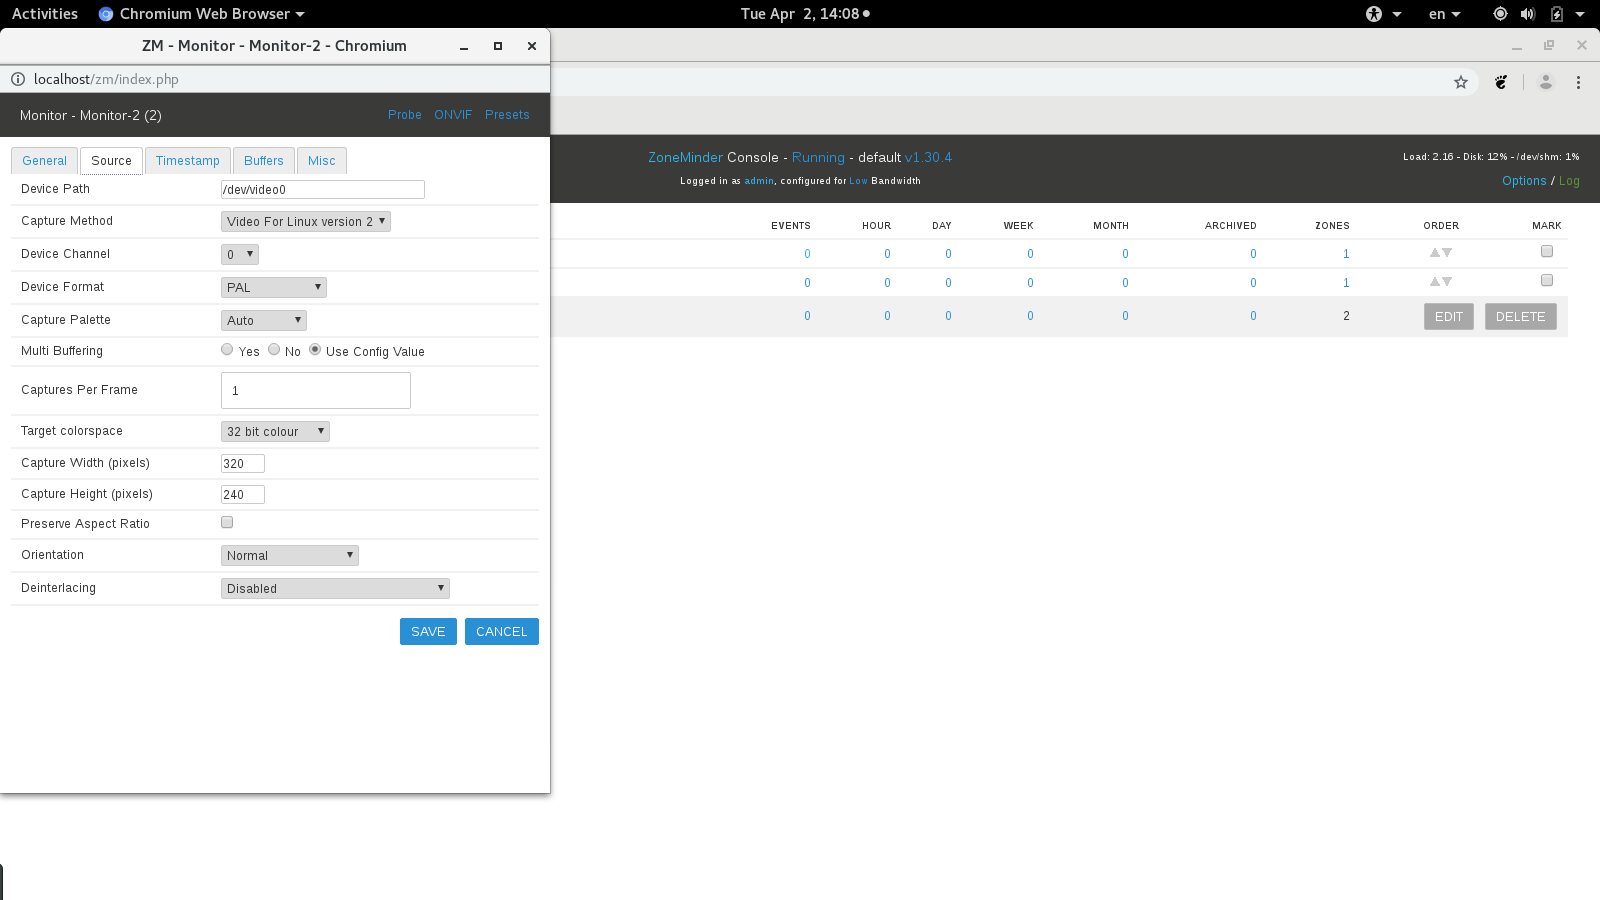Select No for Multi Buffering
Viewport: 1600px width, 900px height.
point(274,349)
